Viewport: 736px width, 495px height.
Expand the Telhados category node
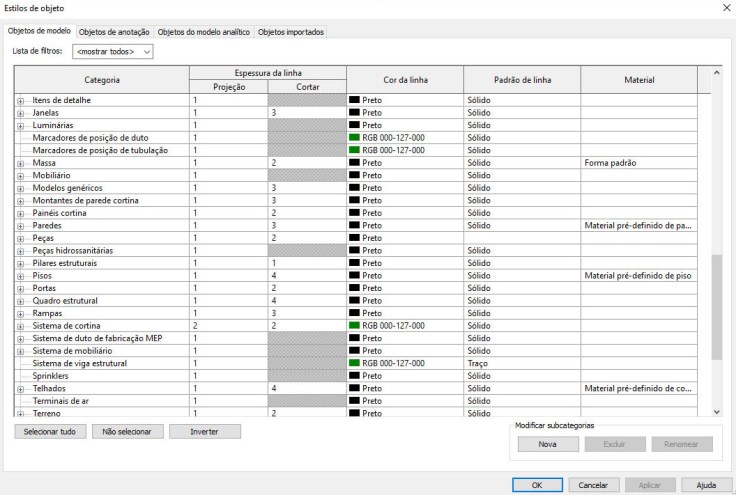coord(20,387)
